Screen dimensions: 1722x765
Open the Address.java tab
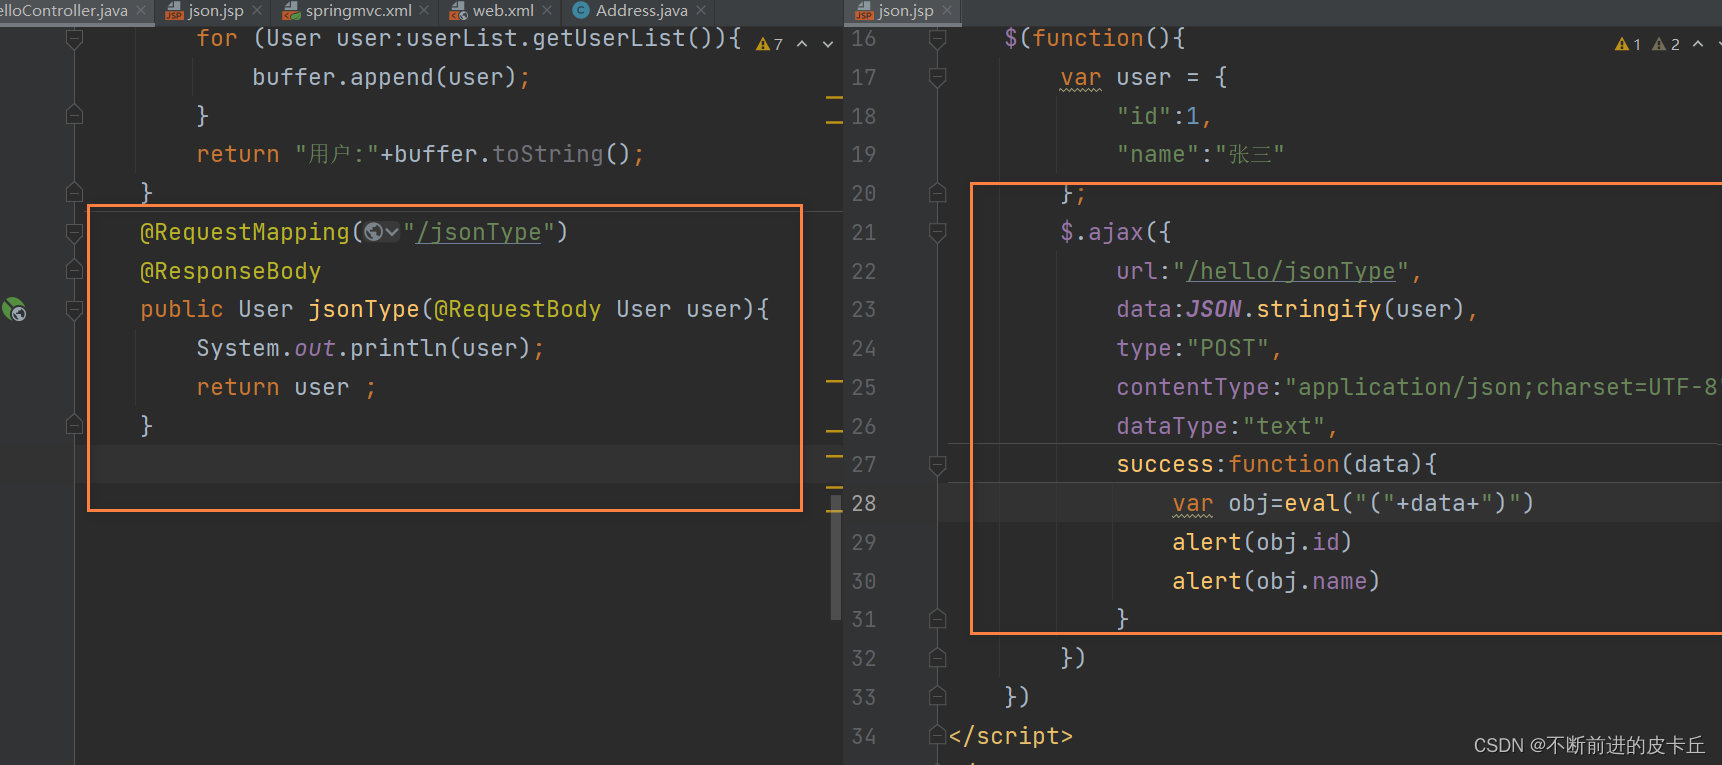(631, 11)
